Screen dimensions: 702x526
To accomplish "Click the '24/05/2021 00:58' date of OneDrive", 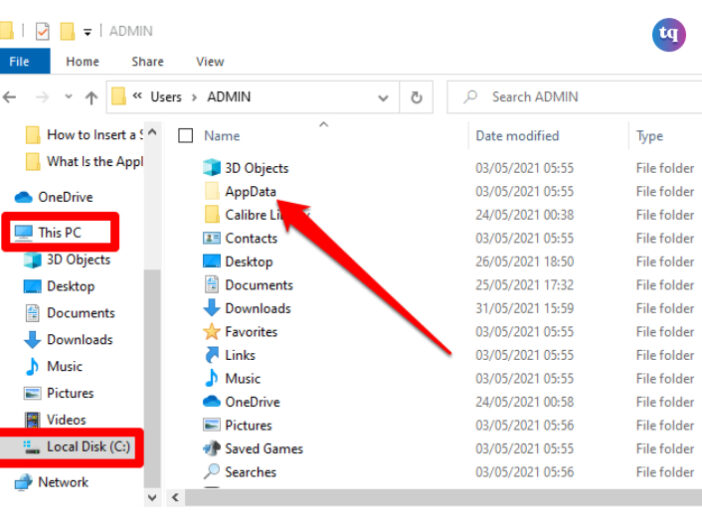I will click(524, 402).
